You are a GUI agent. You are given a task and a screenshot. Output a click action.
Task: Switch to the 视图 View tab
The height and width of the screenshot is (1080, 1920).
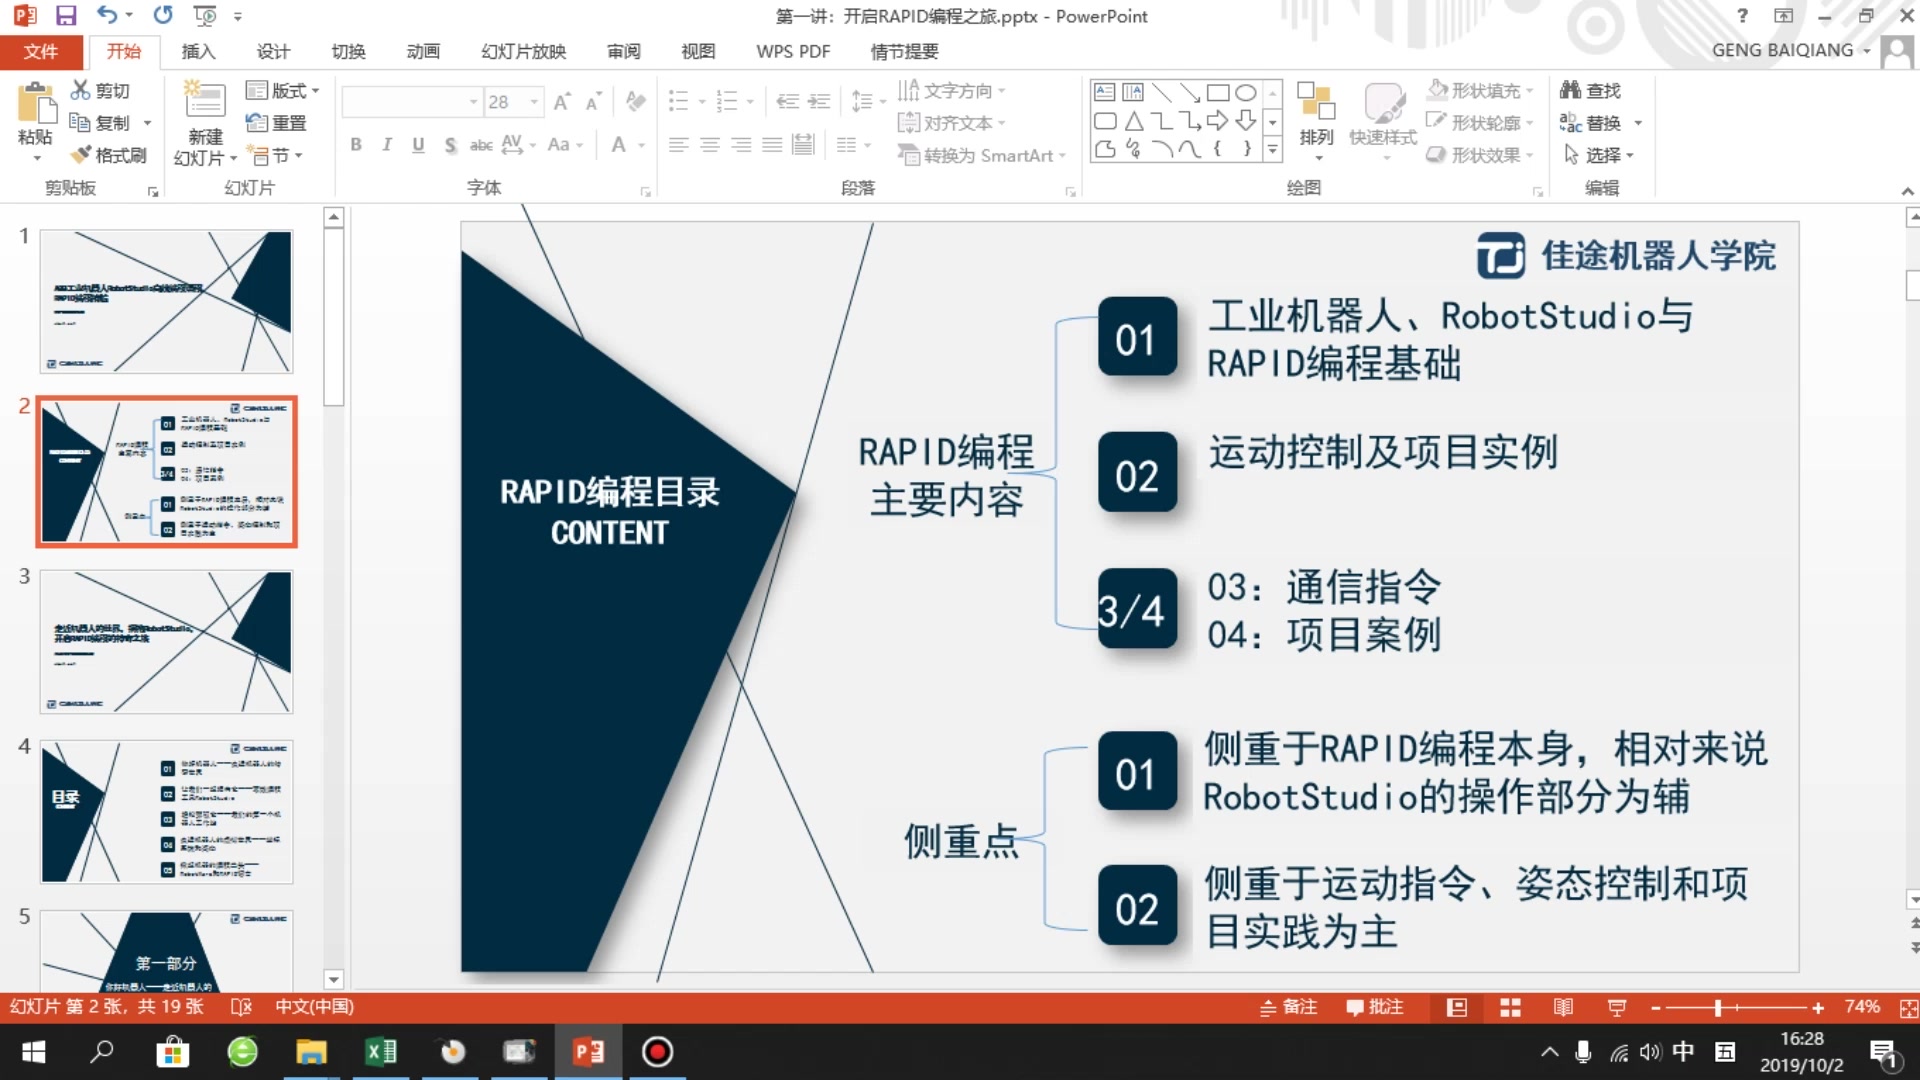pyautogui.click(x=698, y=51)
